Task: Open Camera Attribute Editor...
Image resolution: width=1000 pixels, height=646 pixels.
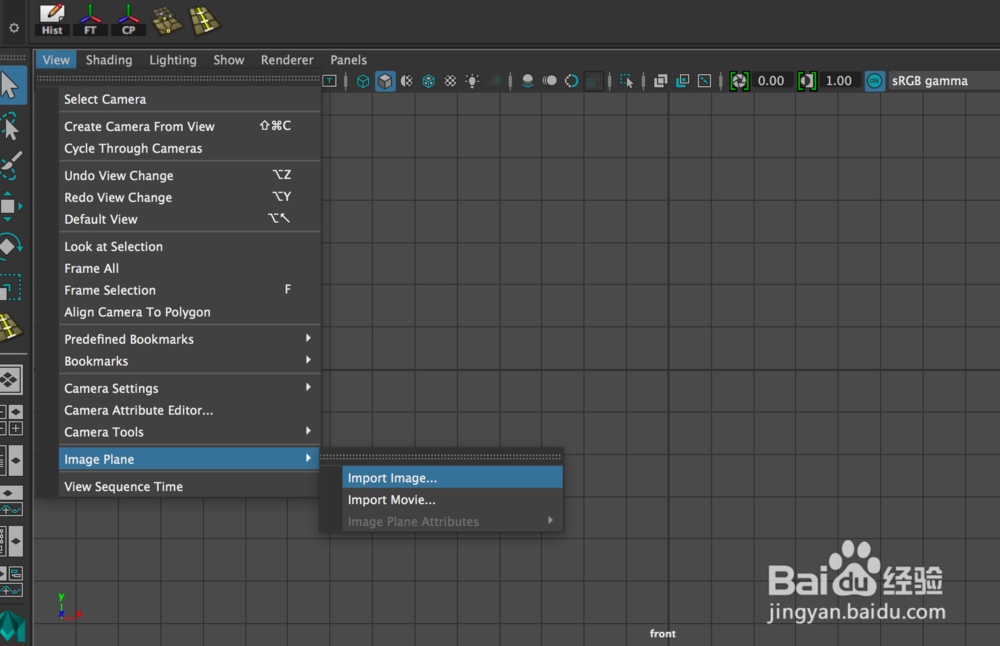Action: 189,410
